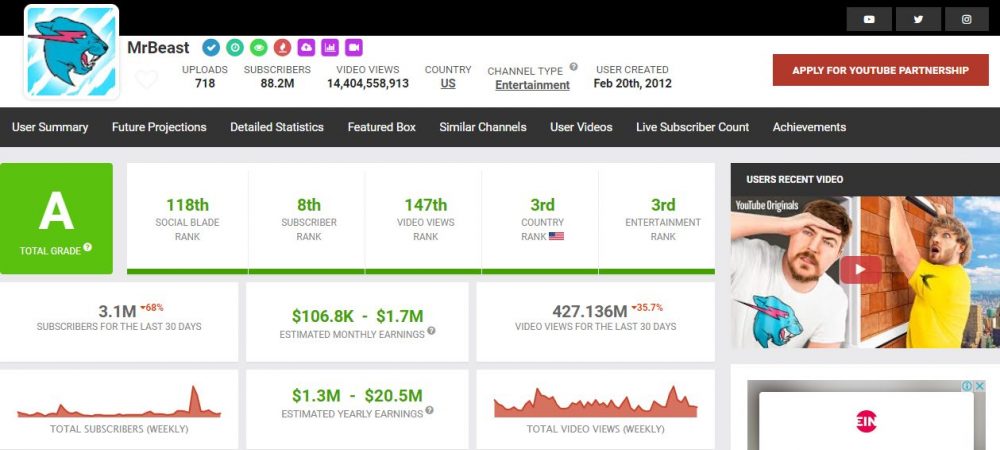Open Channel Type help question mark

pos(573,66)
